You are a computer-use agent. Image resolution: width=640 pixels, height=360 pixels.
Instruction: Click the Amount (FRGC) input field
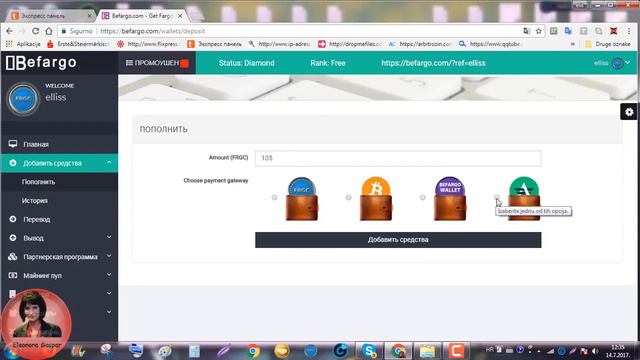tap(398, 158)
